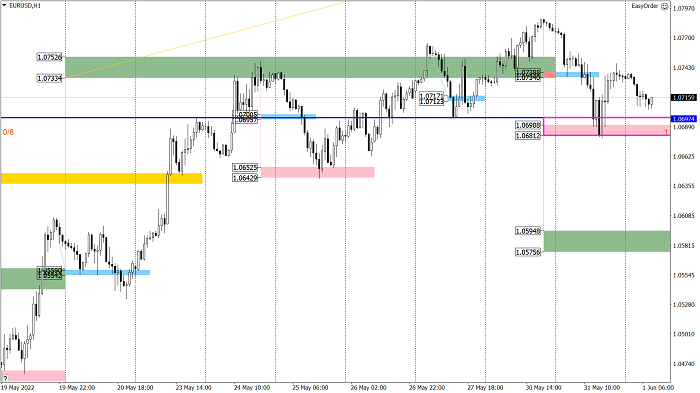700x393 pixels.
Task: Click the current price tag 1.07159
Action: (x=684, y=97)
